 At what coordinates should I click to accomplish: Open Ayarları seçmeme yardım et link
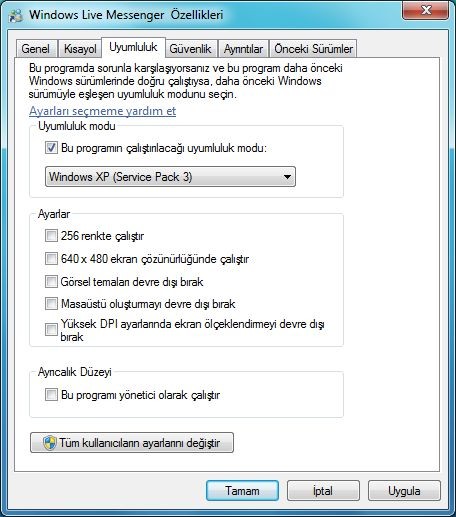(102, 111)
